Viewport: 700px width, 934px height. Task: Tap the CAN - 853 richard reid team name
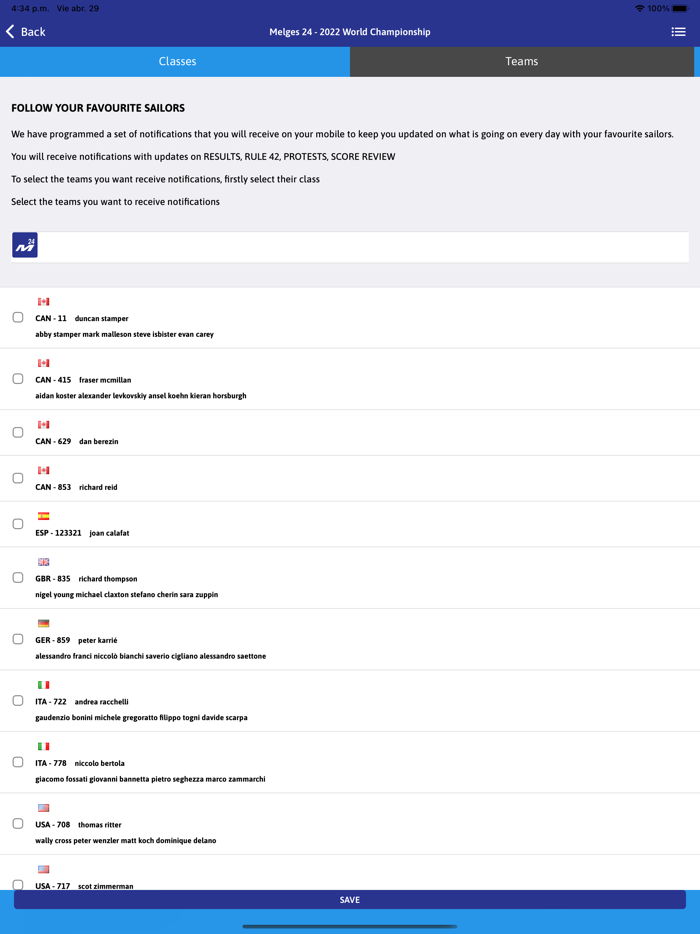tap(77, 487)
